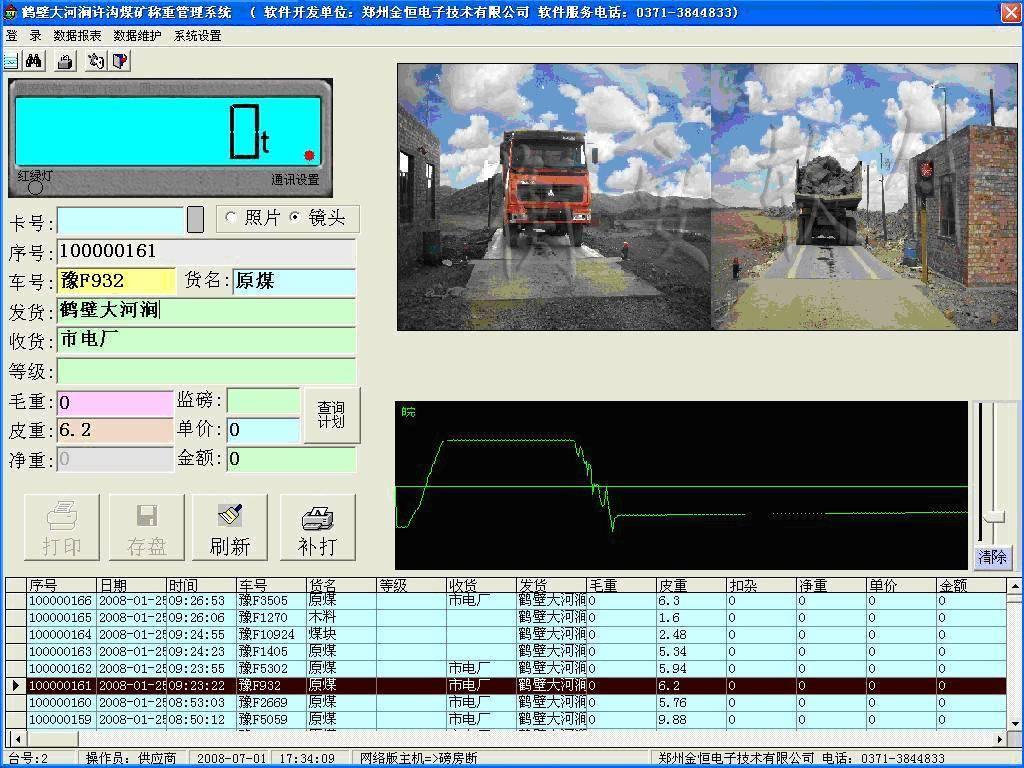Click the 发货 field with 鹤壁大河涧

click(x=206, y=310)
